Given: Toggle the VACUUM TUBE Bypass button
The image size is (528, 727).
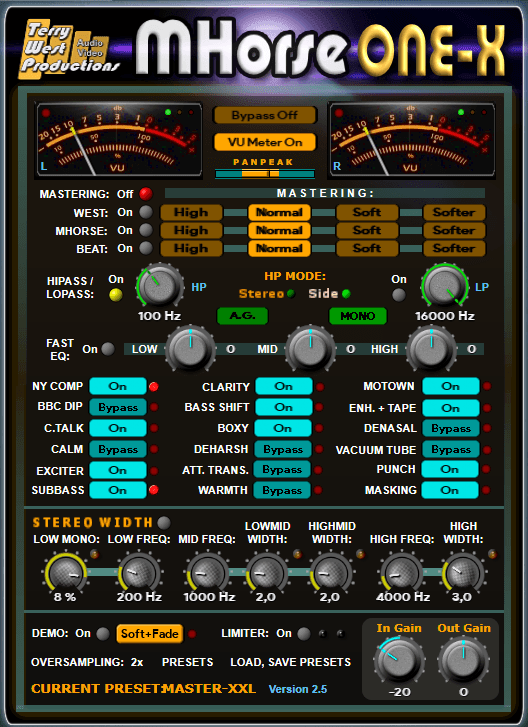Looking at the screenshot, I should [x=451, y=449].
